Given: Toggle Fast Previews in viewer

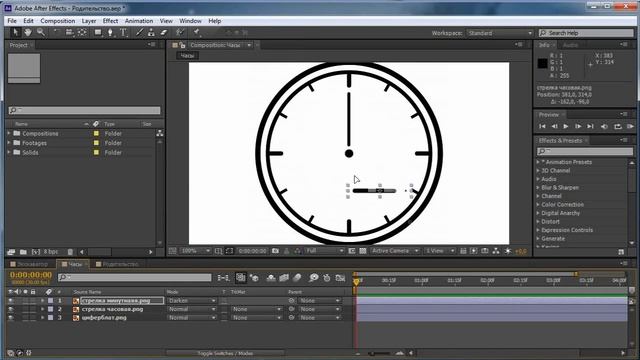Looking at the screenshot, I should click(474, 251).
